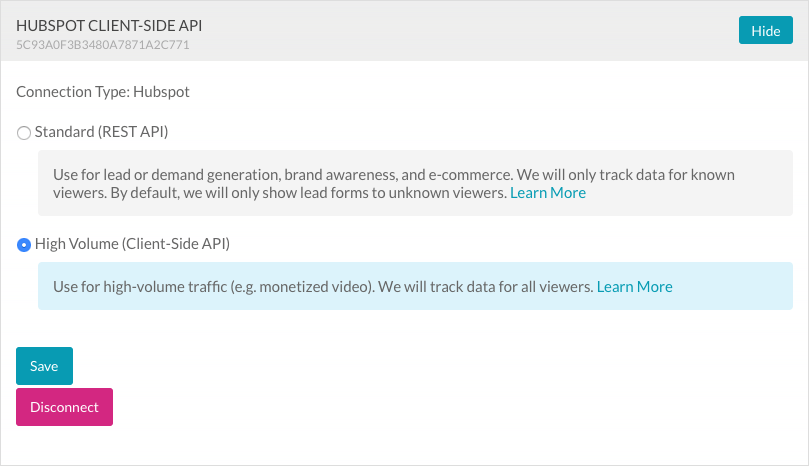Open Learn More link in Standard description

point(547,192)
